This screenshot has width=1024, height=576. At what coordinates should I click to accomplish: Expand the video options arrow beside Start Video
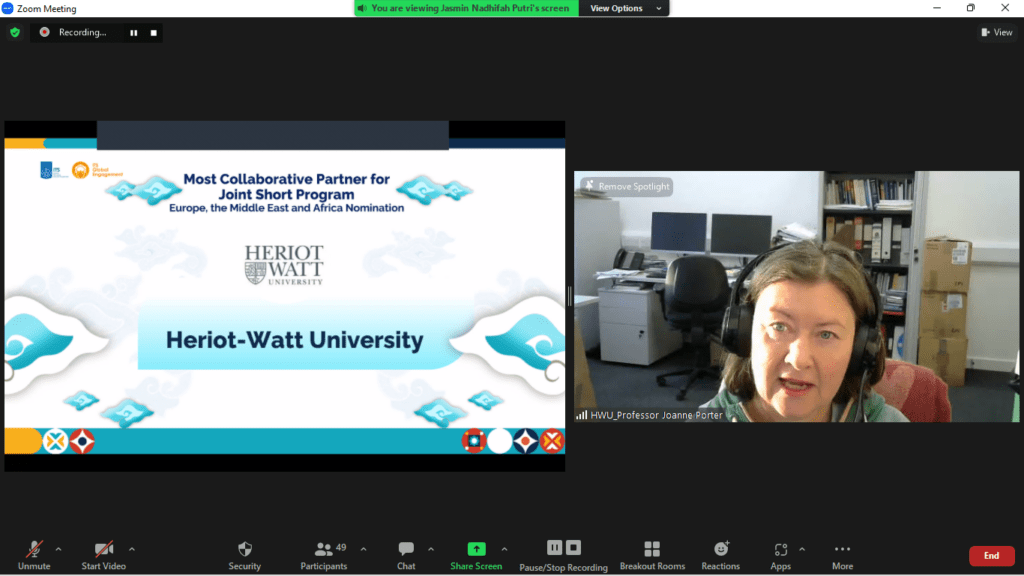point(132,549)
